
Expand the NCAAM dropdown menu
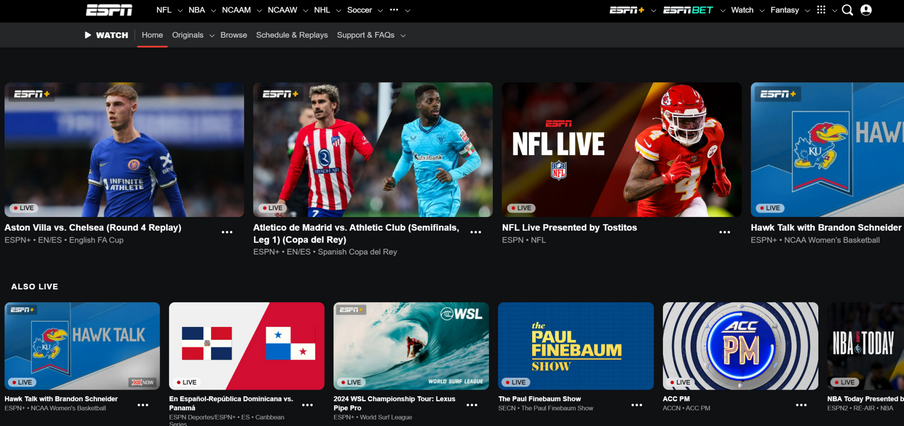[259, 10]
